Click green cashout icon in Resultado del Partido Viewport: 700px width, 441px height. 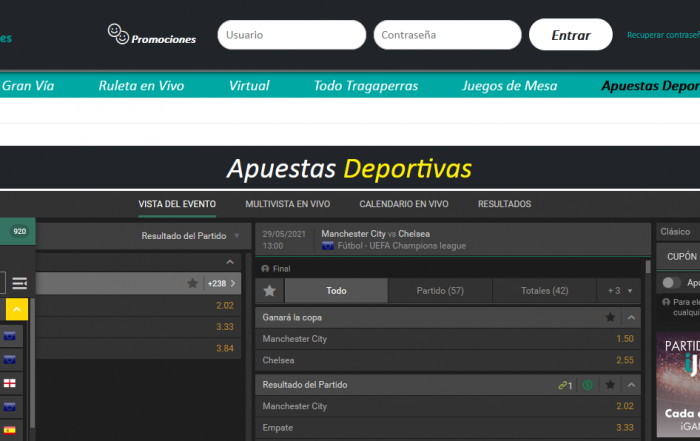point(588,385)
